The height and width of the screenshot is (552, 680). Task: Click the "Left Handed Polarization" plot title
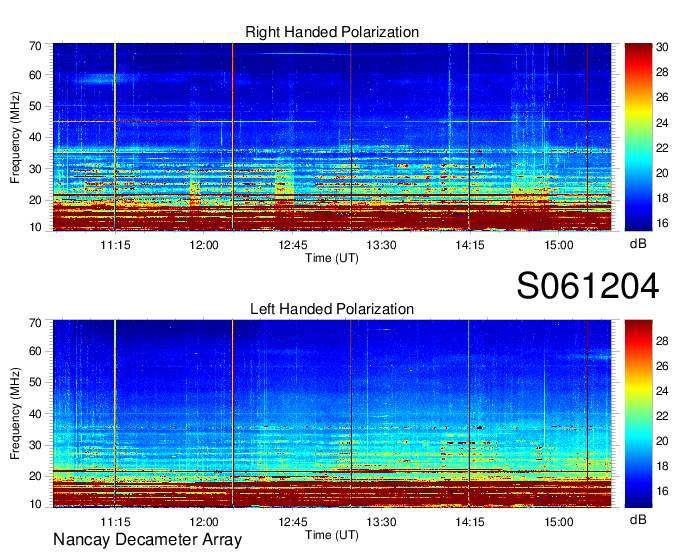[332, 309]
